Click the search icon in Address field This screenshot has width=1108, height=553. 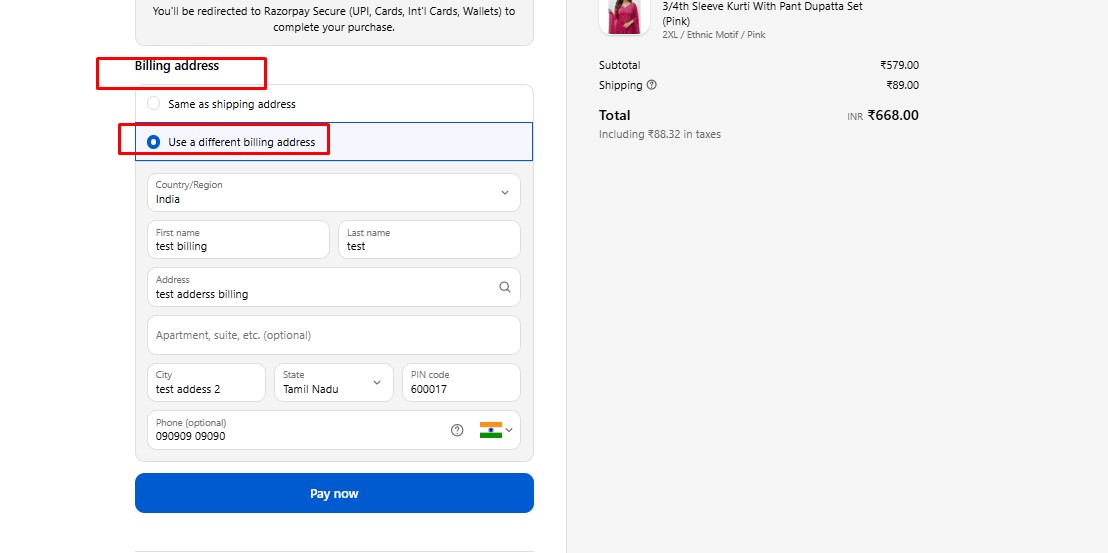click(505, 287)
